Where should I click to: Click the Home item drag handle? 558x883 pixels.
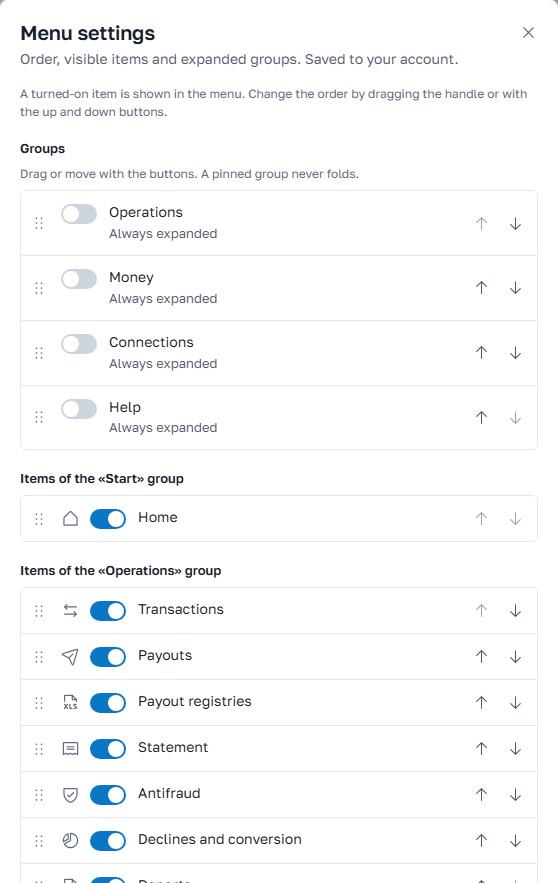click(x=39, y=519)
